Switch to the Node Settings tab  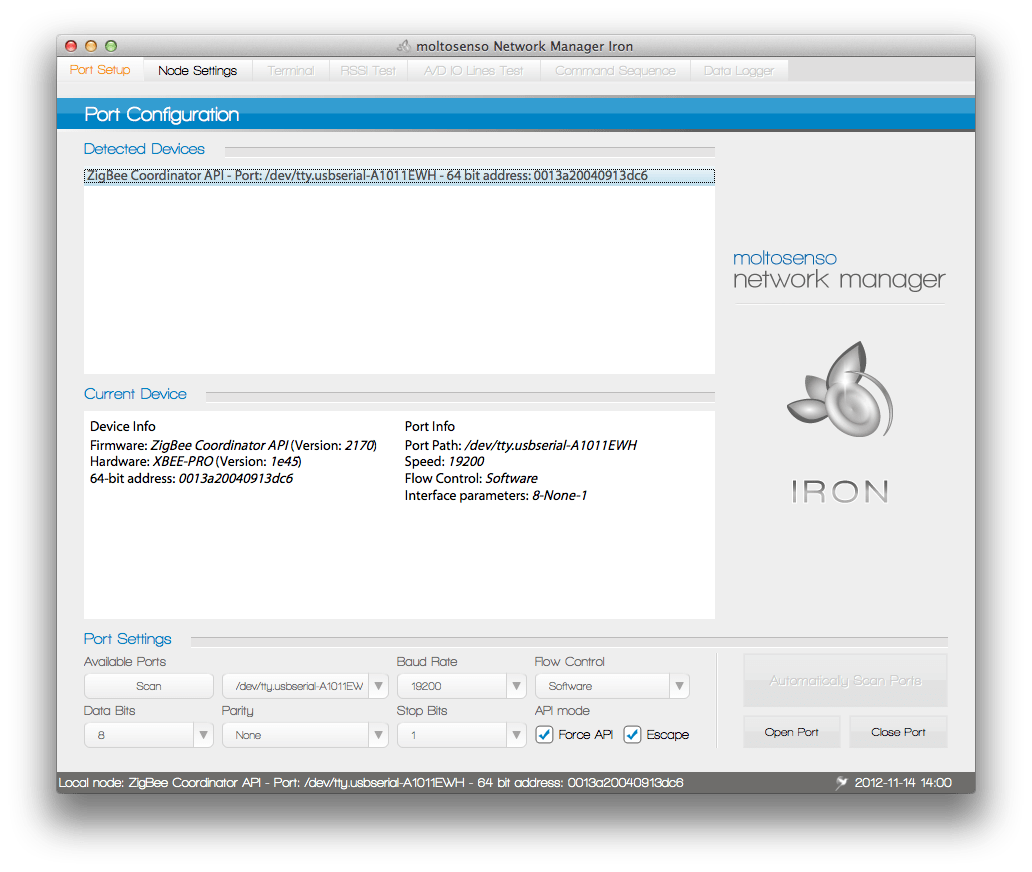tap(197, 70)
